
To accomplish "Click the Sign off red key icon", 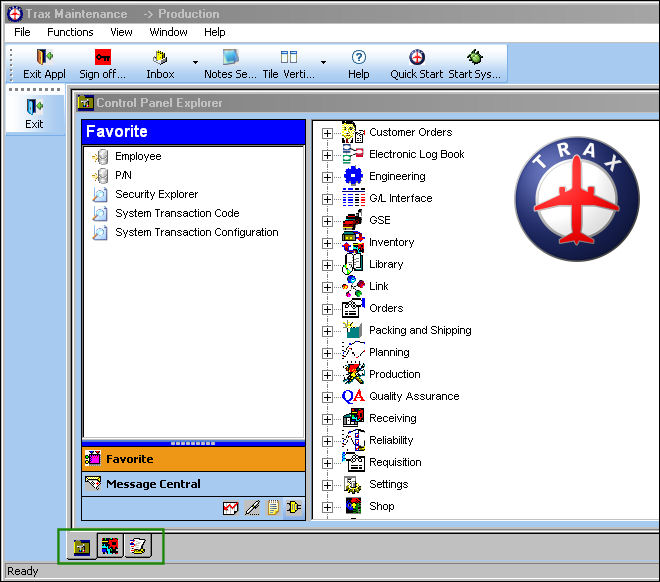I will [103, 57].
